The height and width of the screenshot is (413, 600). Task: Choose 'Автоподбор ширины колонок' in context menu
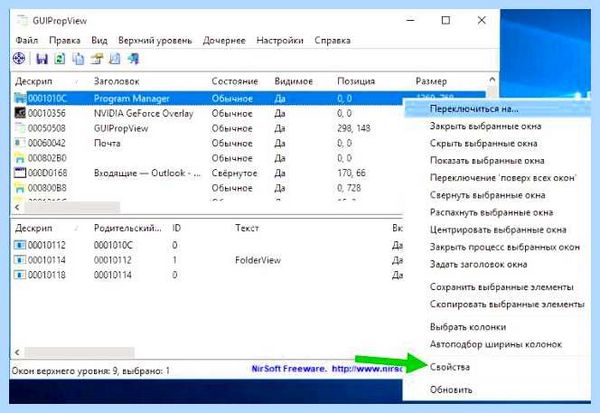tap(497, 344)
